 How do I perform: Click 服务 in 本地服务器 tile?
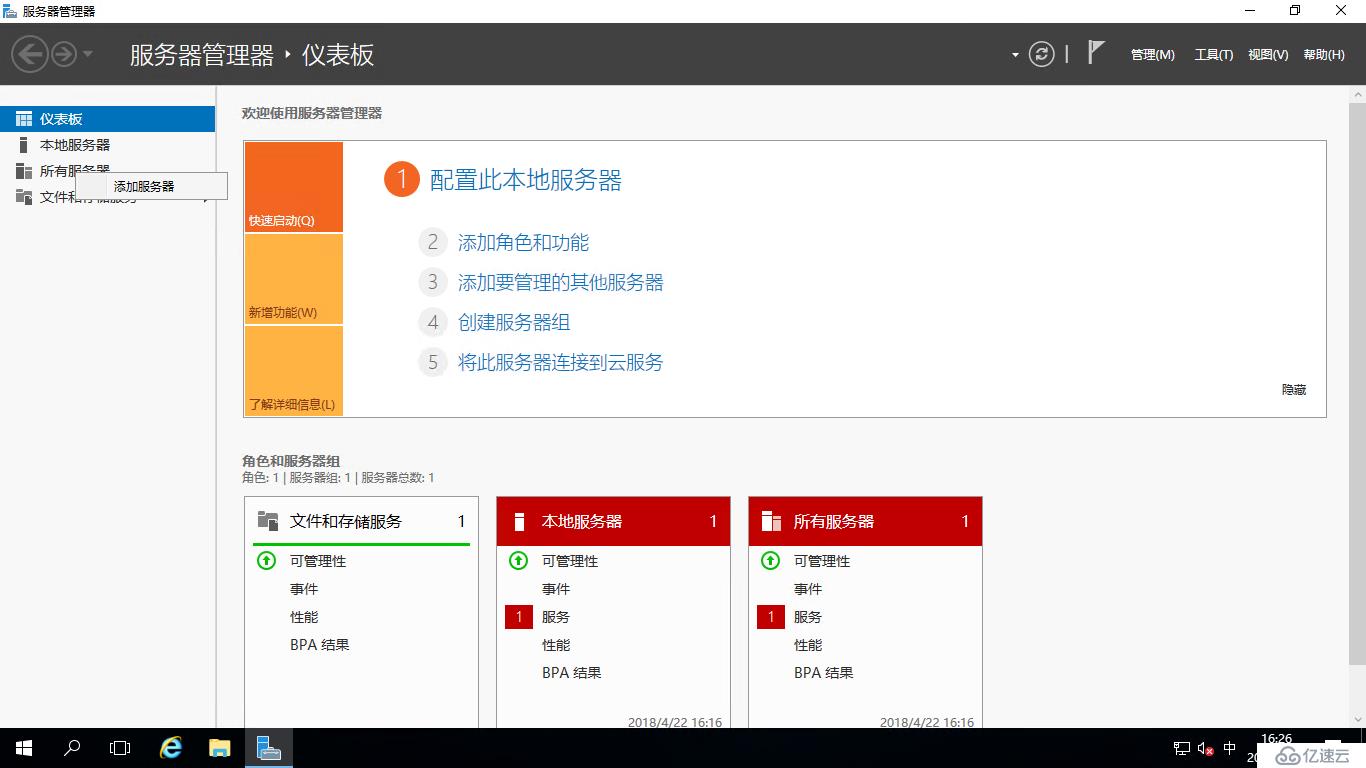click(x=556, y=617)
